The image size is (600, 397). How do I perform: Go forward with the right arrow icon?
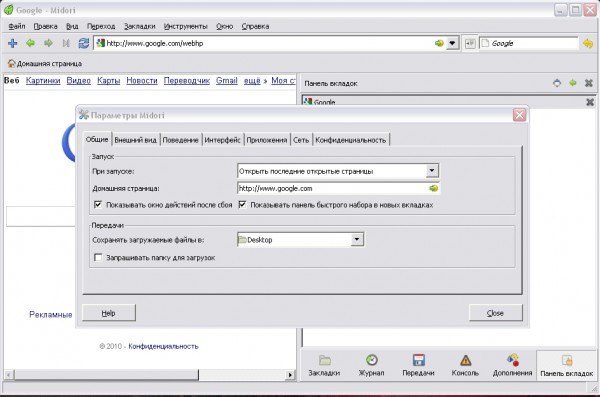point(48,43)
